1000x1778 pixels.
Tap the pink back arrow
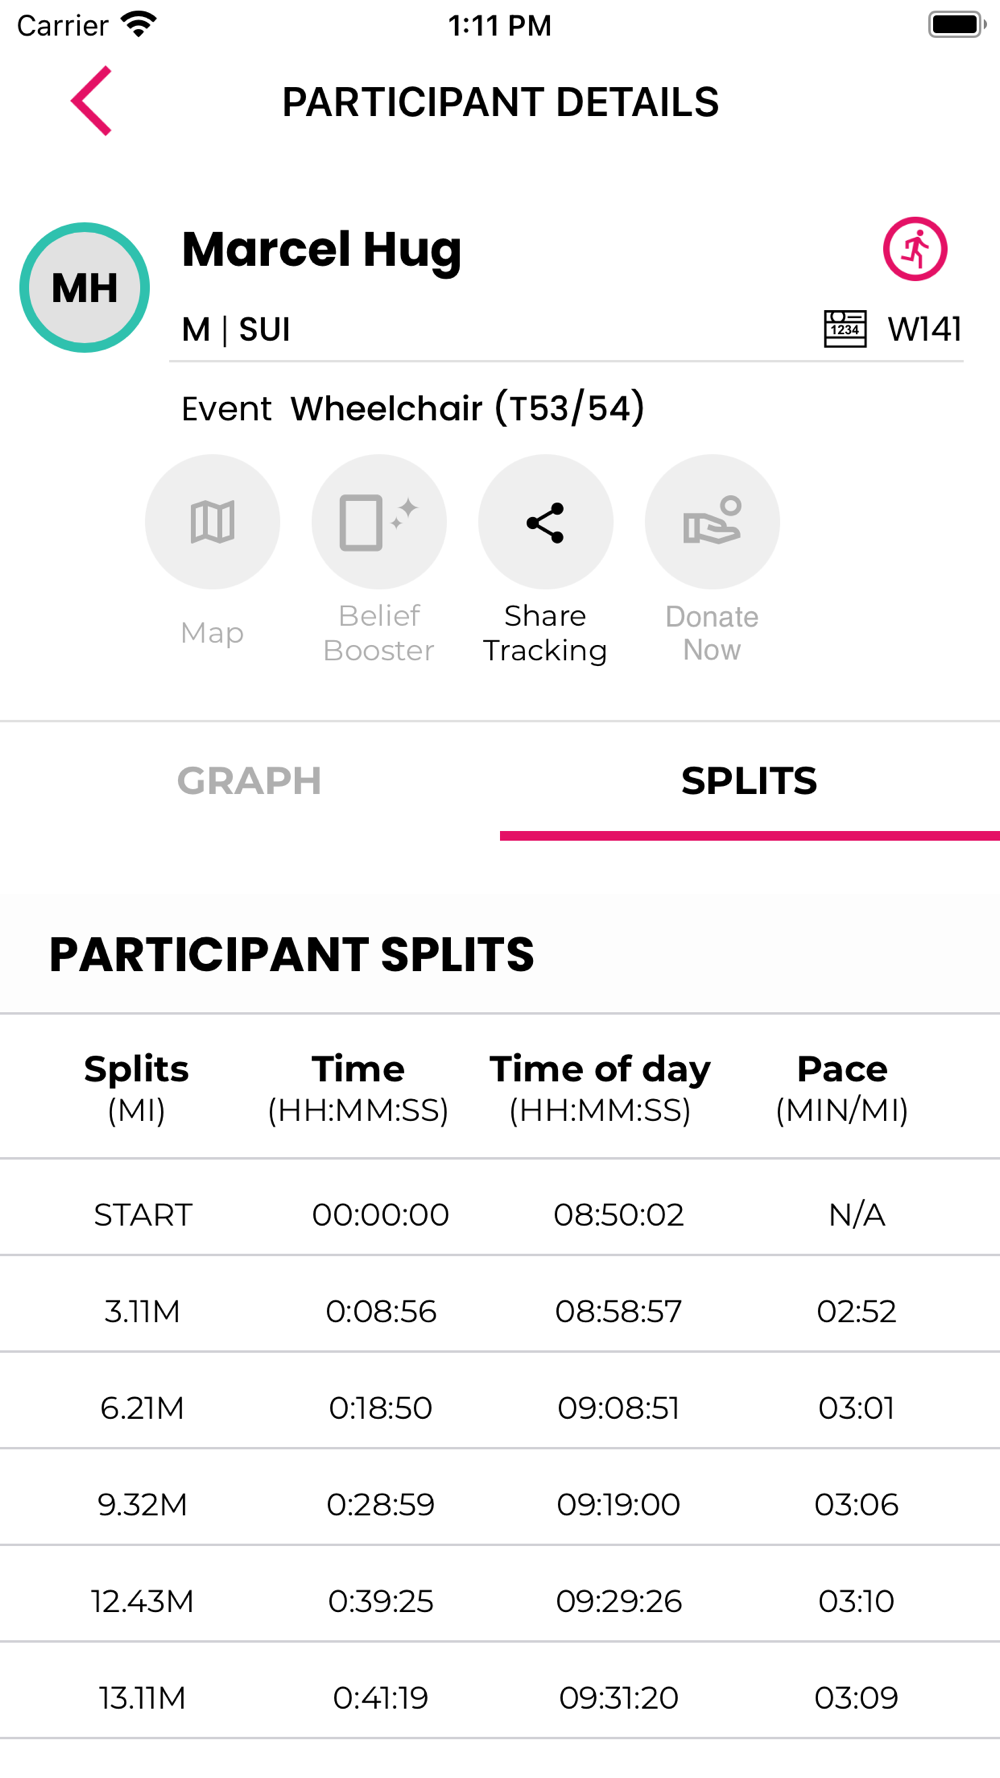coord(91,101)
